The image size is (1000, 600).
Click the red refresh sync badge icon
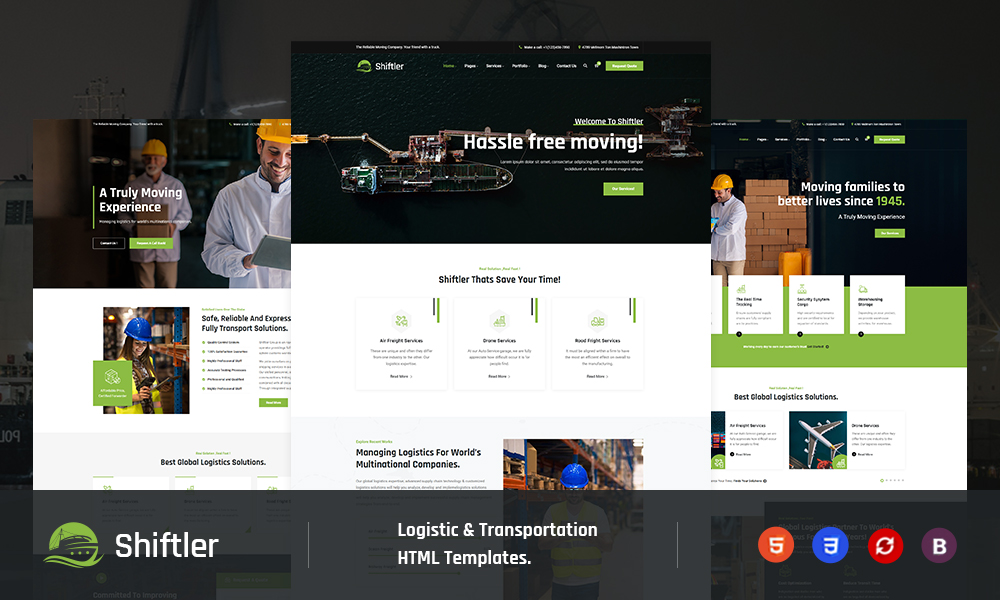click(x=884, y=545)
